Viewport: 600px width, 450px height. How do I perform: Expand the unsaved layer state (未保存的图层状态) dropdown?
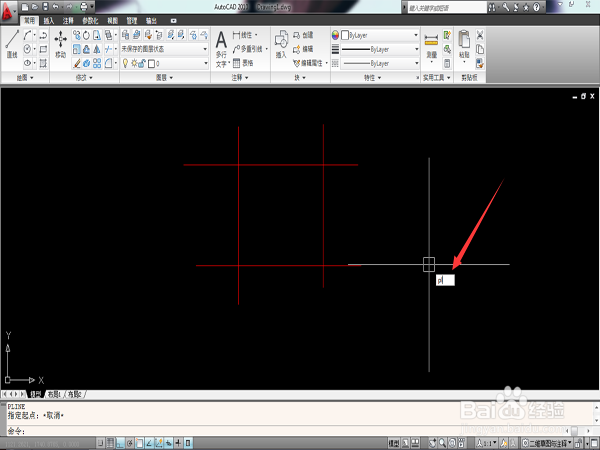165,49
